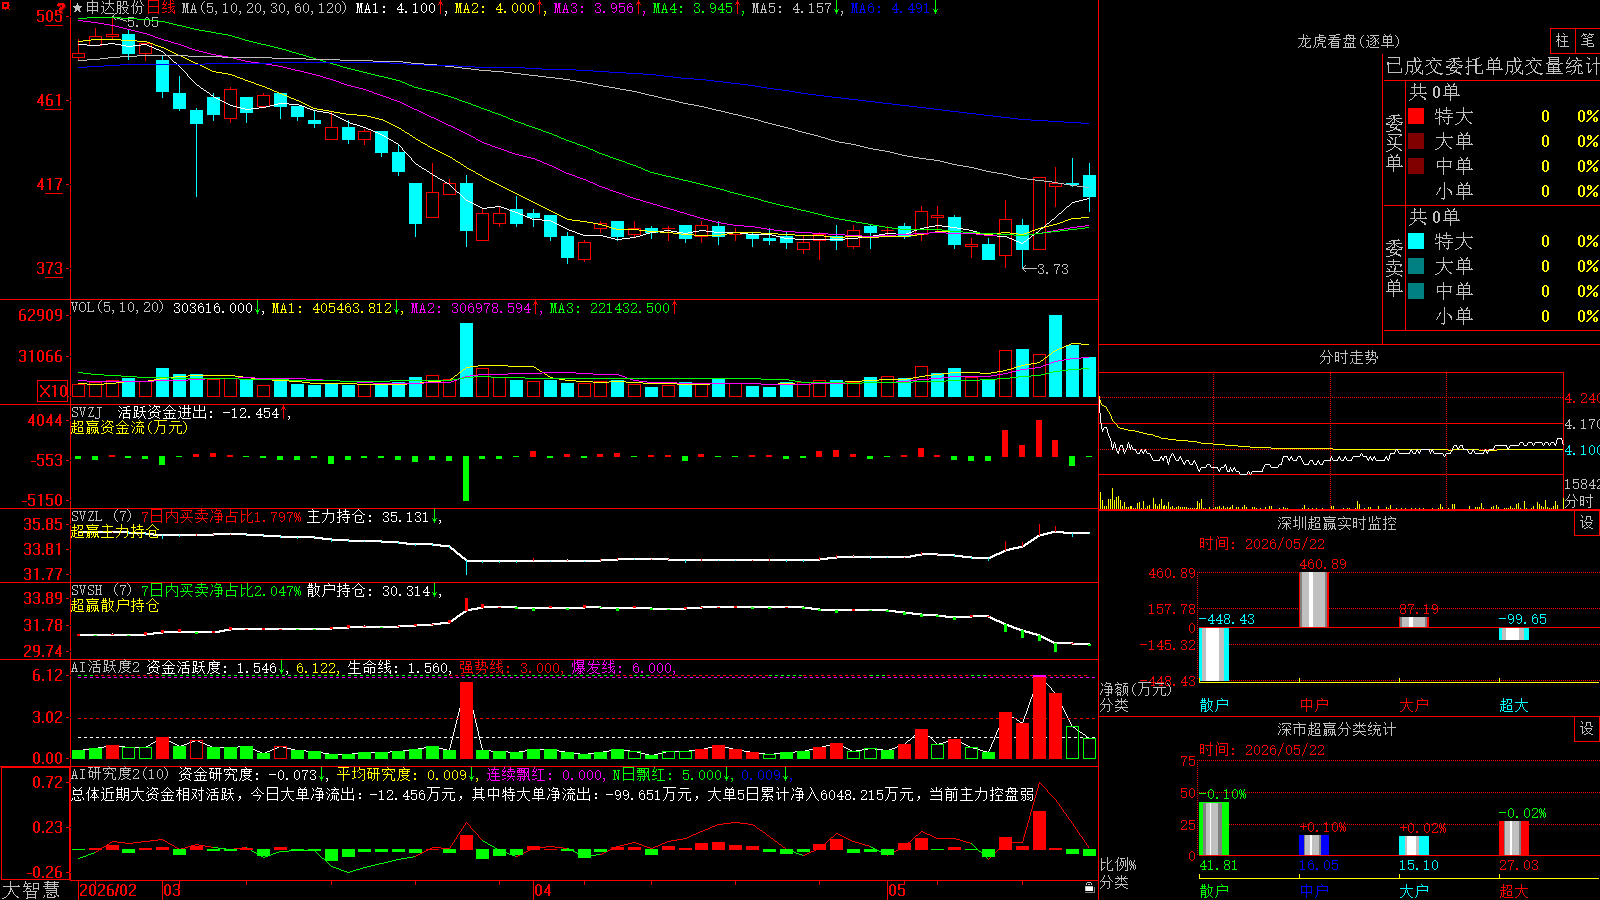Click the 已成交委托单成交量统计 header

1492,66
